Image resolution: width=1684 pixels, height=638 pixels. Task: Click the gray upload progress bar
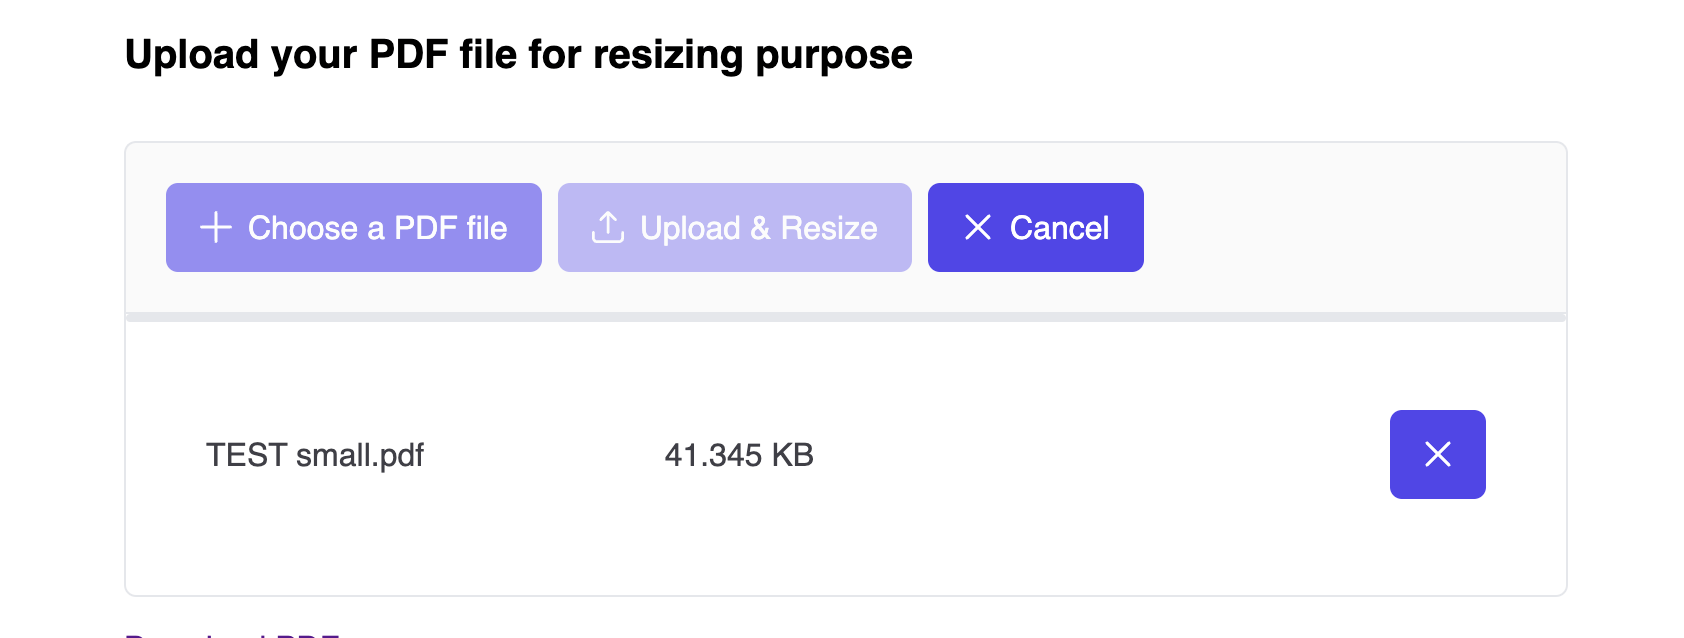point(846,317)
